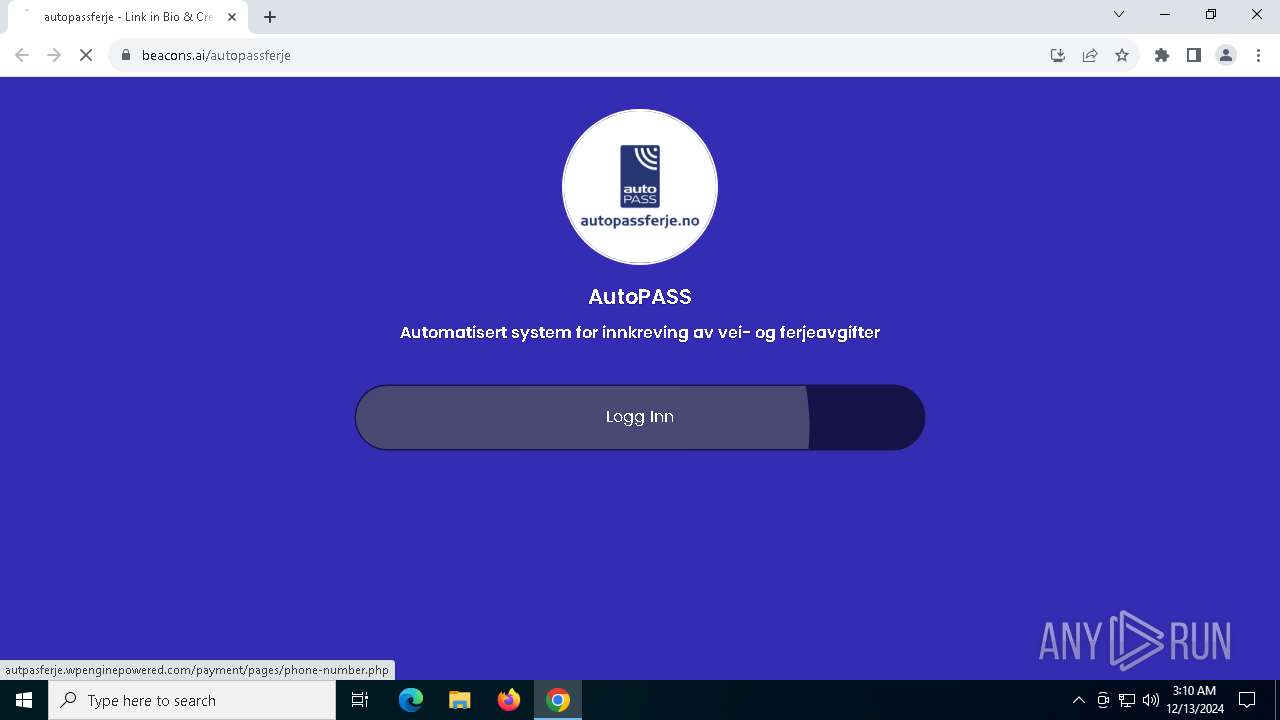Go back to previous page

point(22,55)
